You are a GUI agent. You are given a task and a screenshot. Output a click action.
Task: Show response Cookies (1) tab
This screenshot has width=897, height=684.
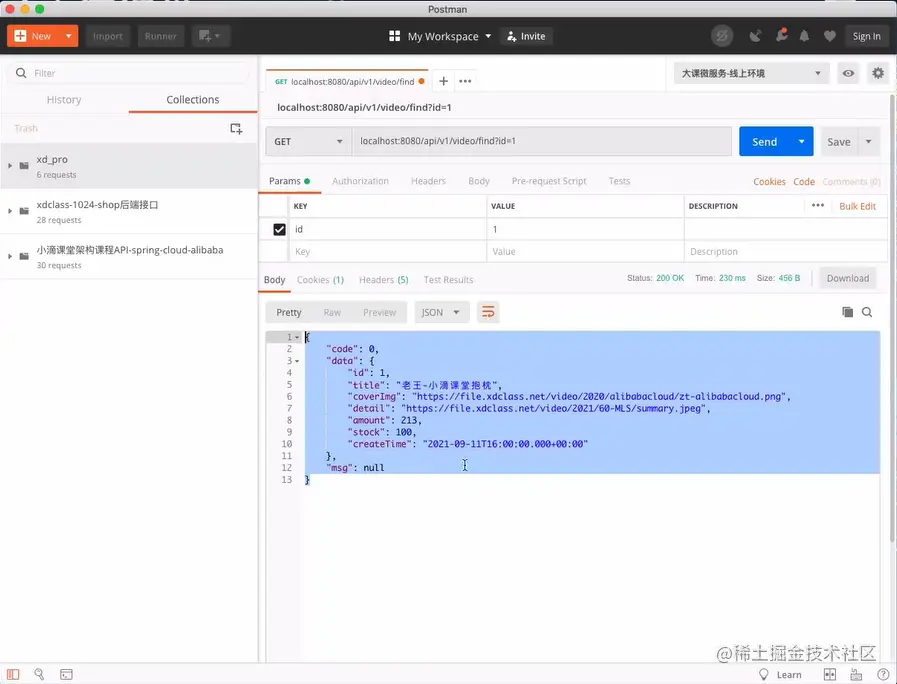point(320,280)
